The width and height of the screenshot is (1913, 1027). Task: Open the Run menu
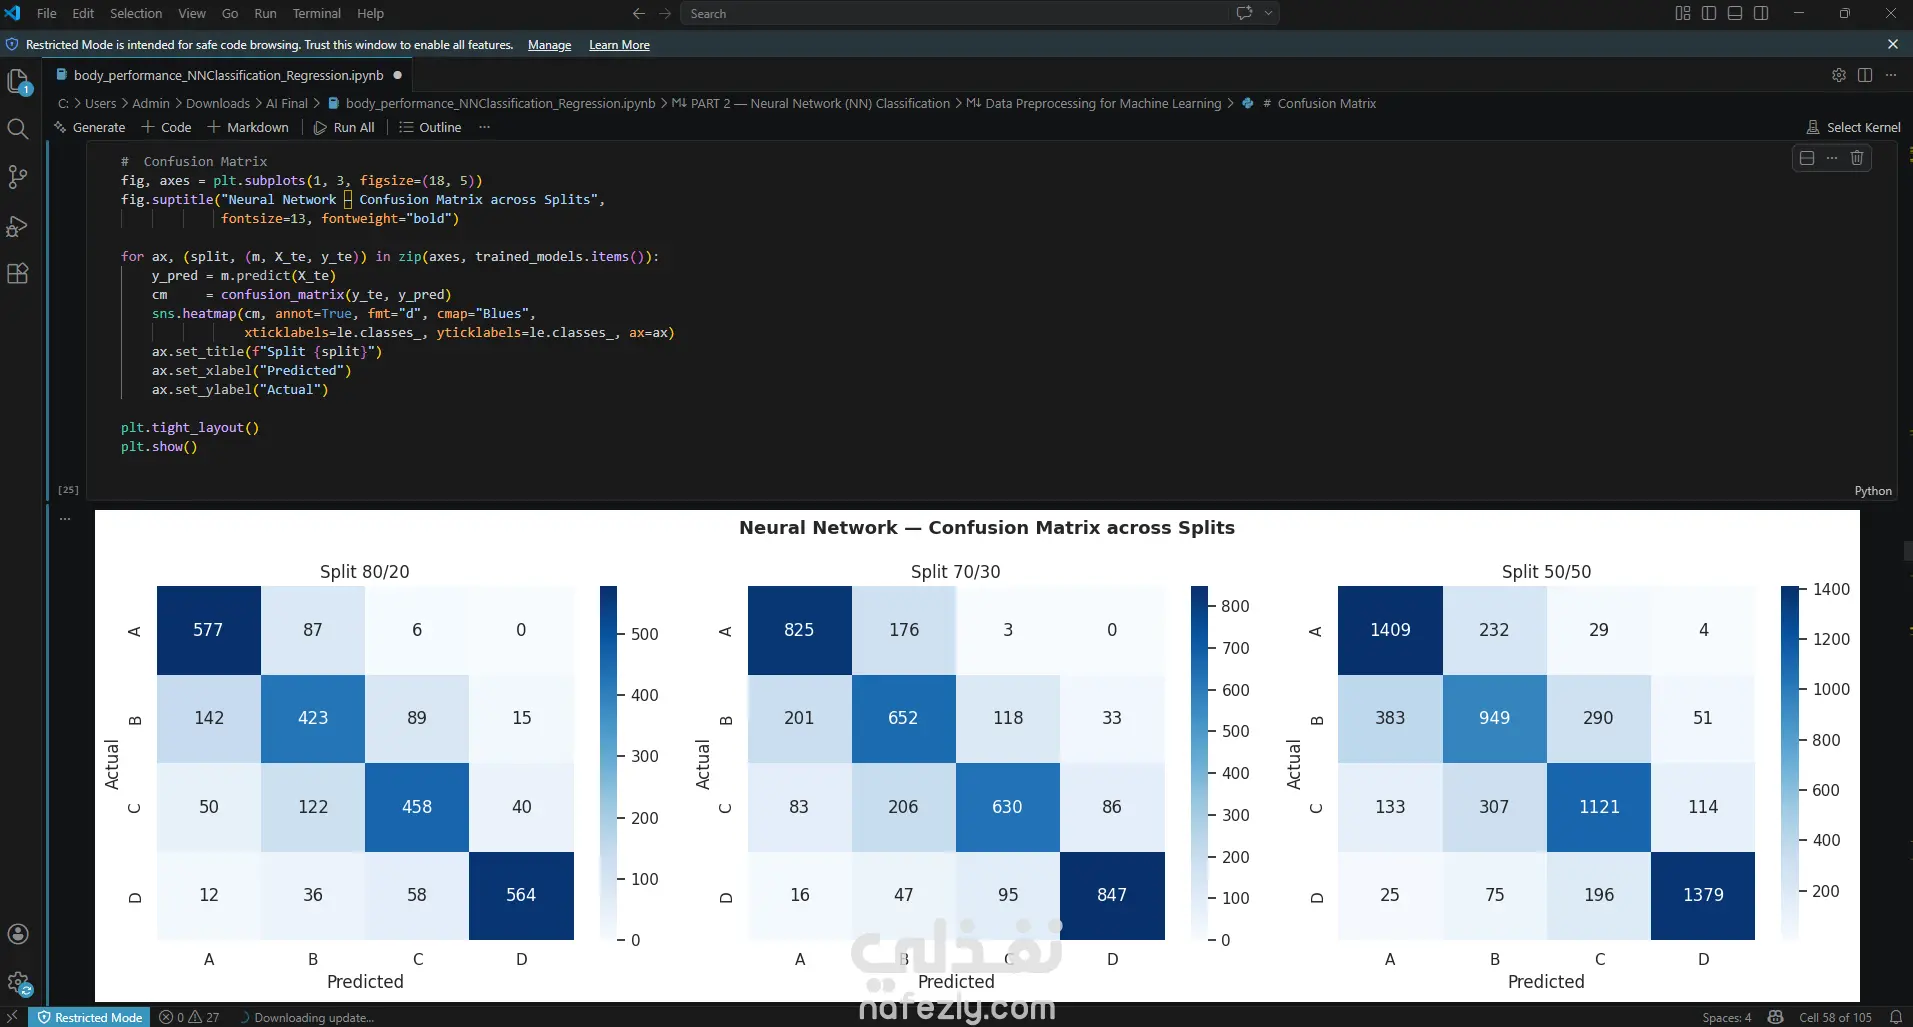[x=265, y=13]
